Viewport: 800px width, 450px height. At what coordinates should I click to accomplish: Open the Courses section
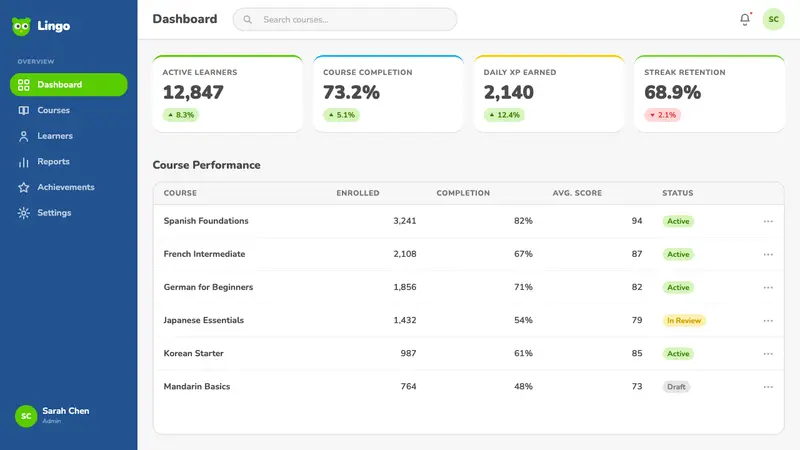click(68, 110)
